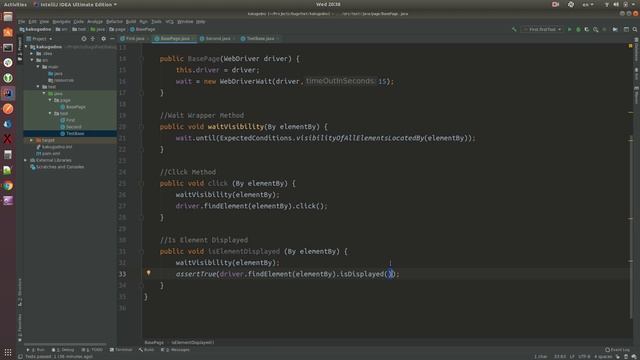Open the Run tool window button

pyautogui.click(x=36, y=350)
